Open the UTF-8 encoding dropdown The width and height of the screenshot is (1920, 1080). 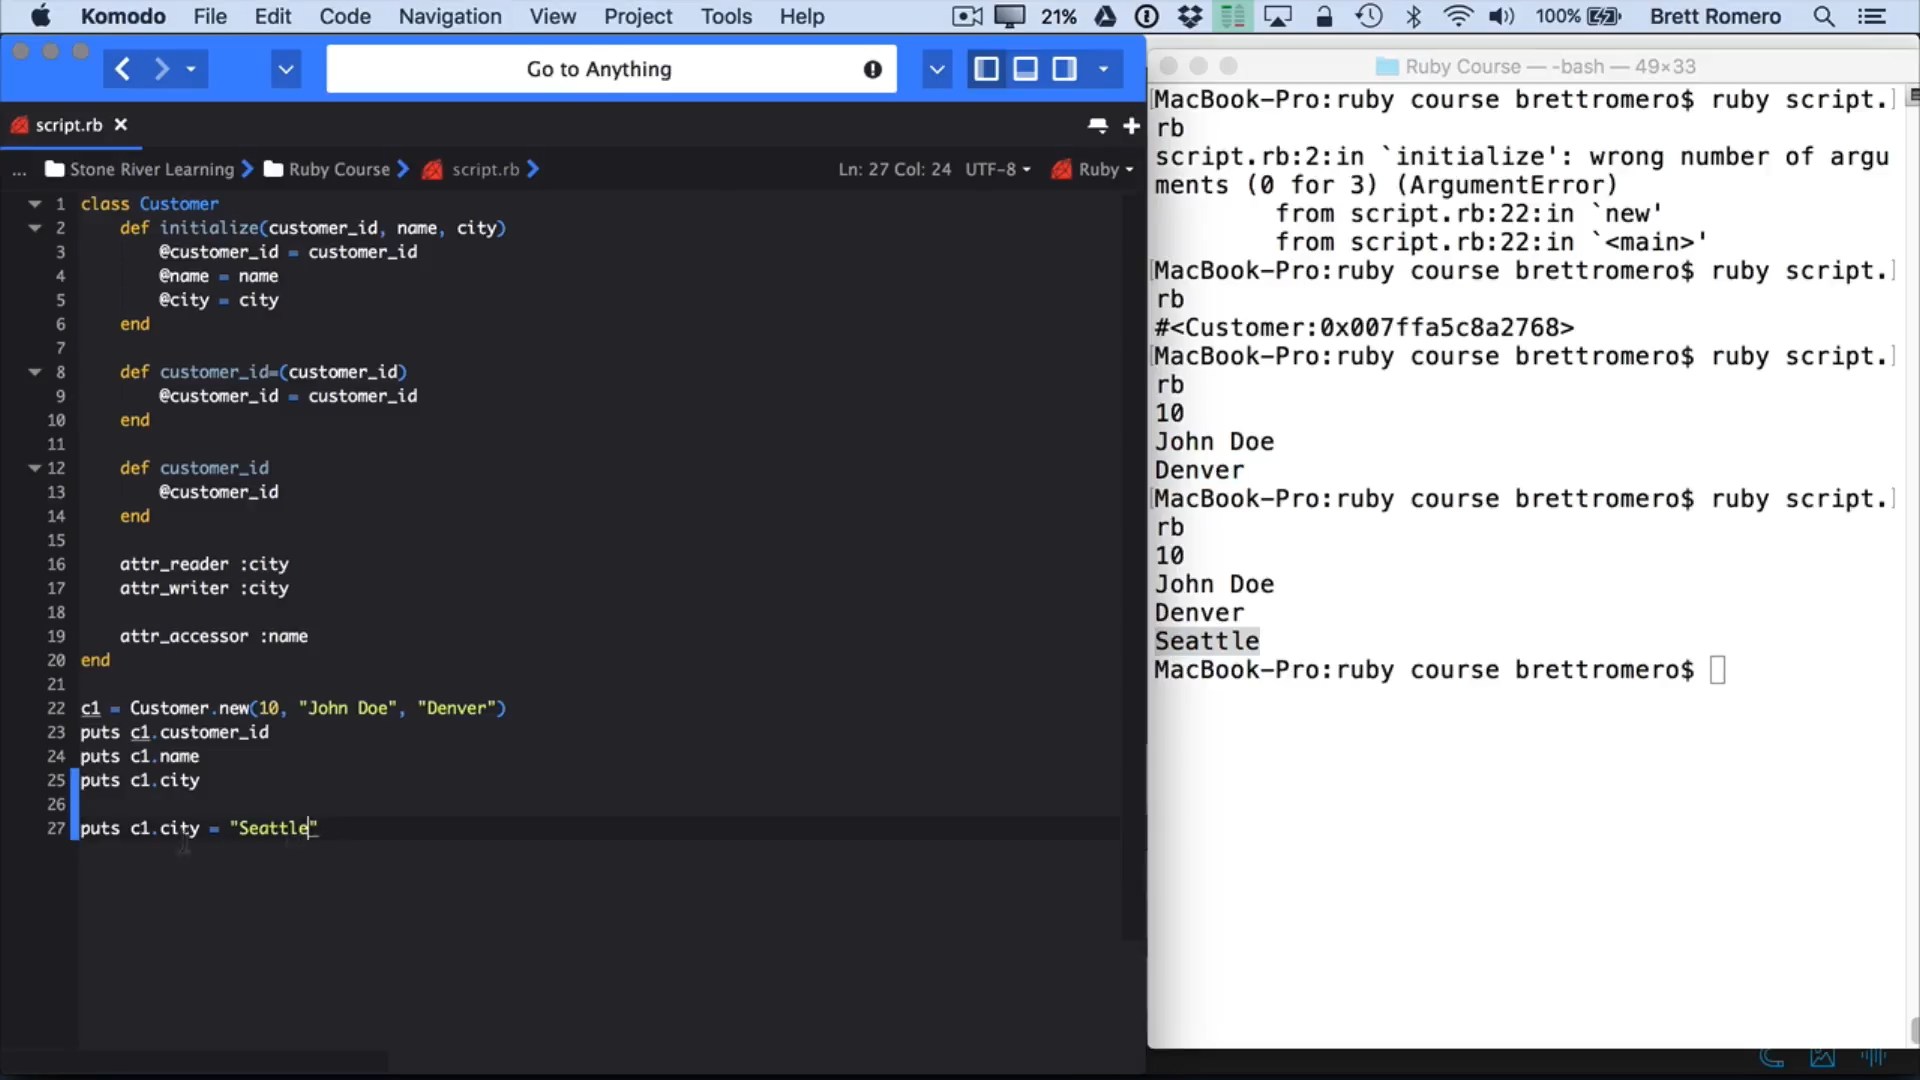click(x=997, y=170)
